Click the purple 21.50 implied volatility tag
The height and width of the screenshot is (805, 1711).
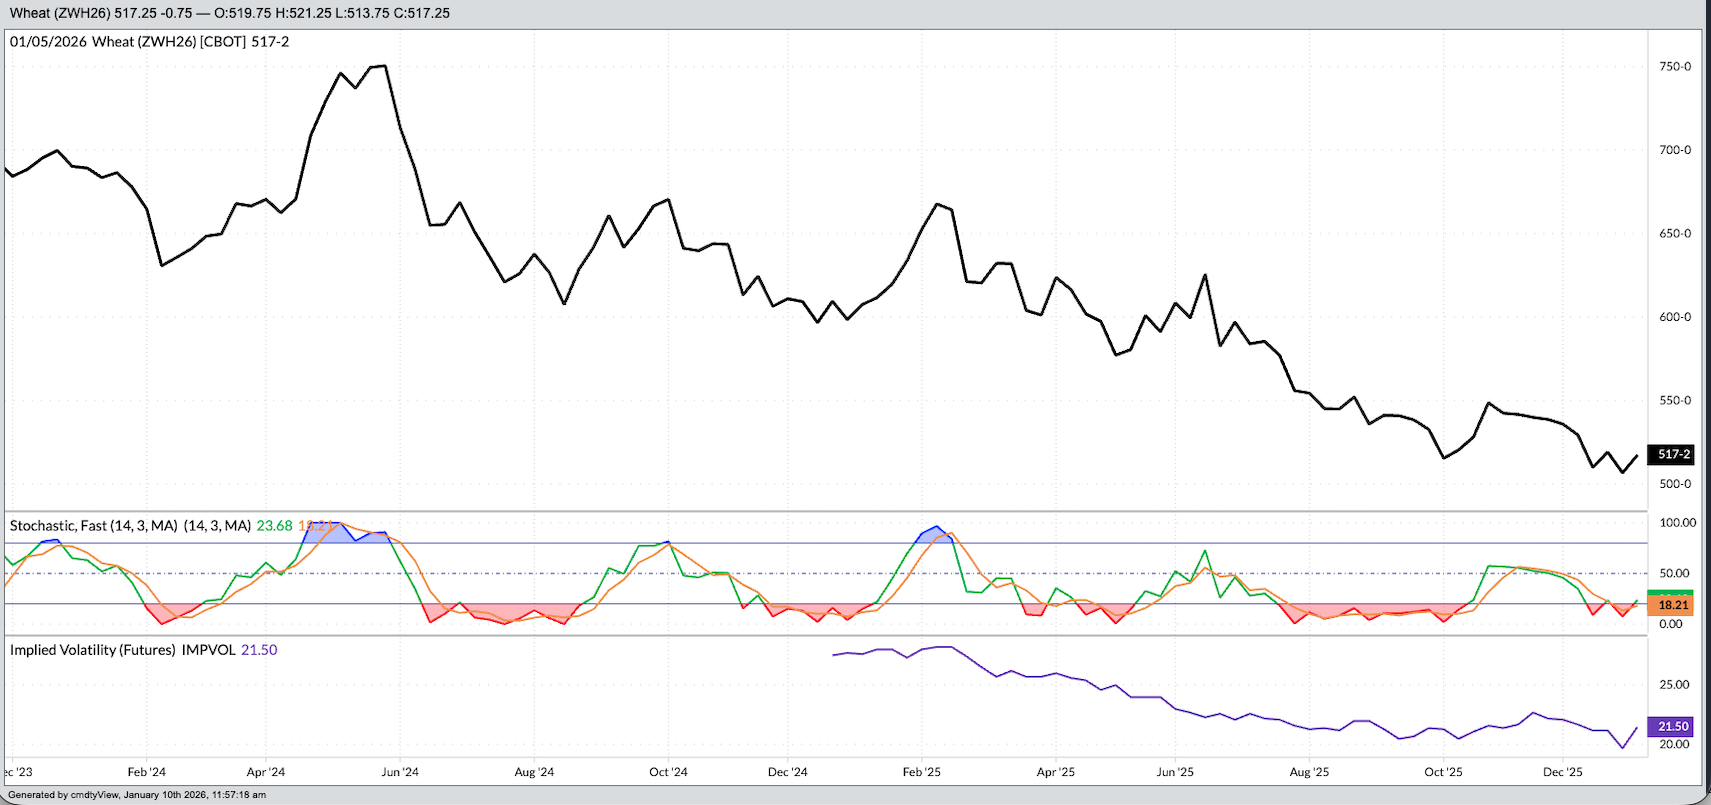1673,726
